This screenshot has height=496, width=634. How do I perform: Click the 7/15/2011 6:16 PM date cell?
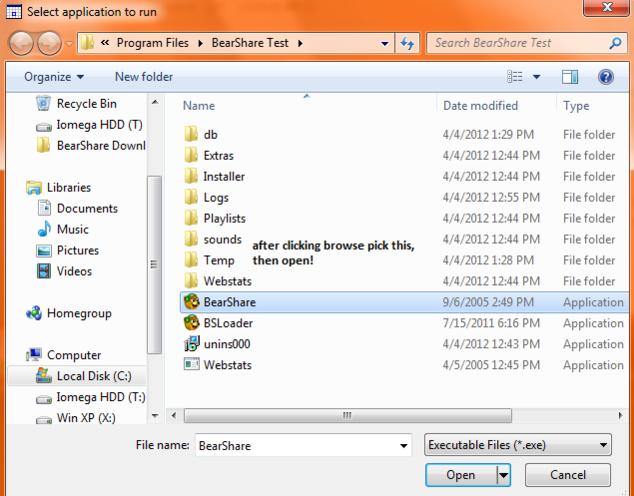(491, 323)
